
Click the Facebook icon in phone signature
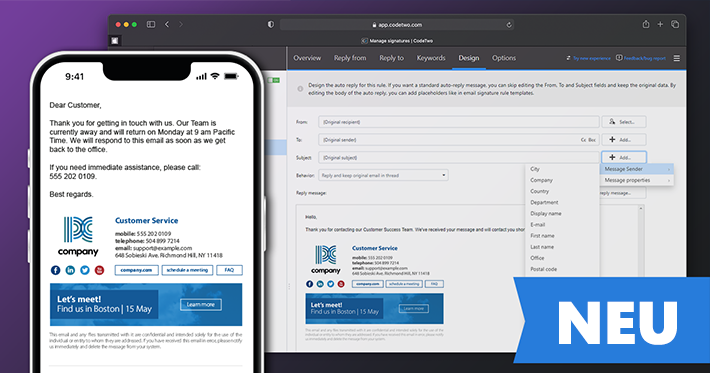55,270
